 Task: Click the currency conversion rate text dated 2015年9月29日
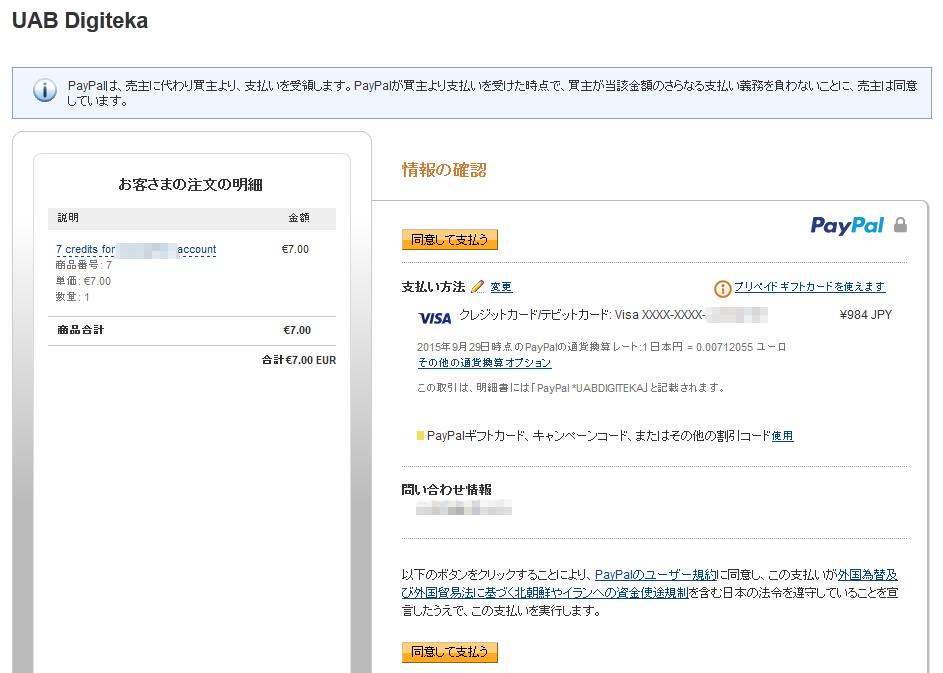pos(601,347)
